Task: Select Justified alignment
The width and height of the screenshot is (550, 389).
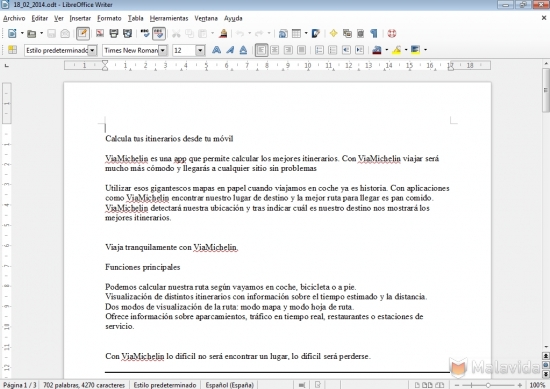Action: click(301, 50)
